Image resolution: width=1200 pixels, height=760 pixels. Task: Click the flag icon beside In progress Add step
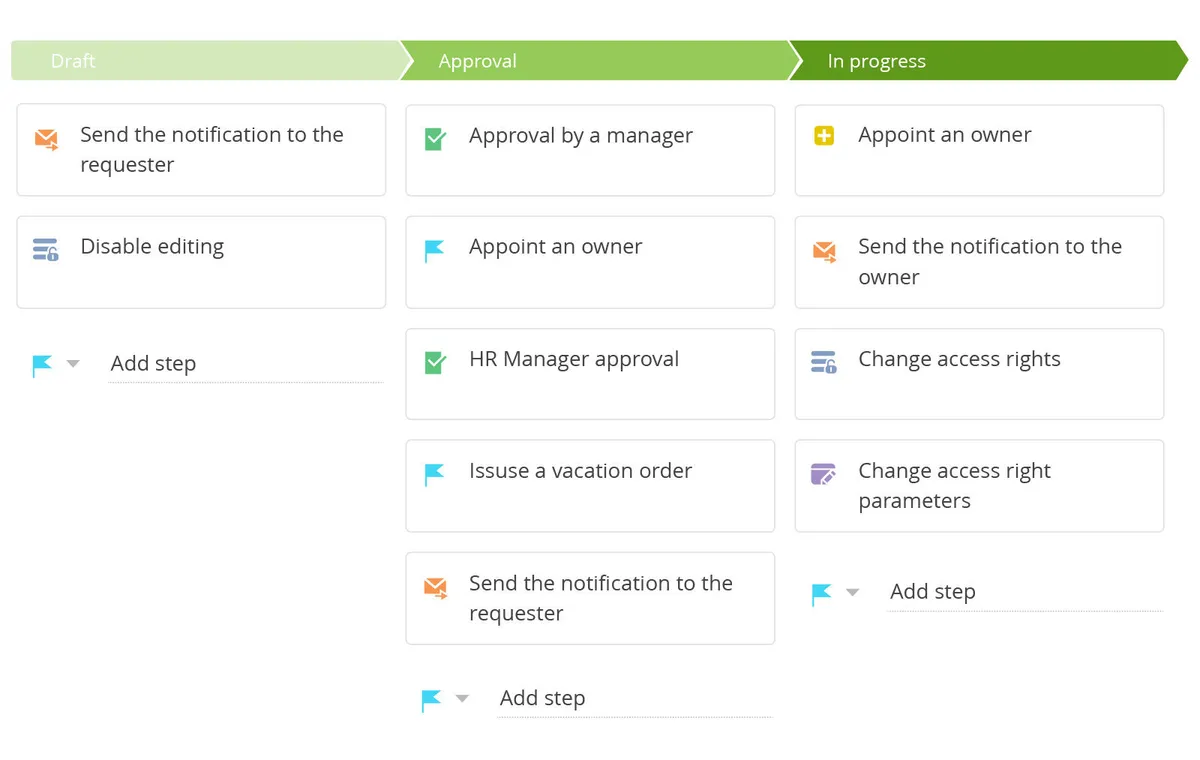(x=821, y=595)
